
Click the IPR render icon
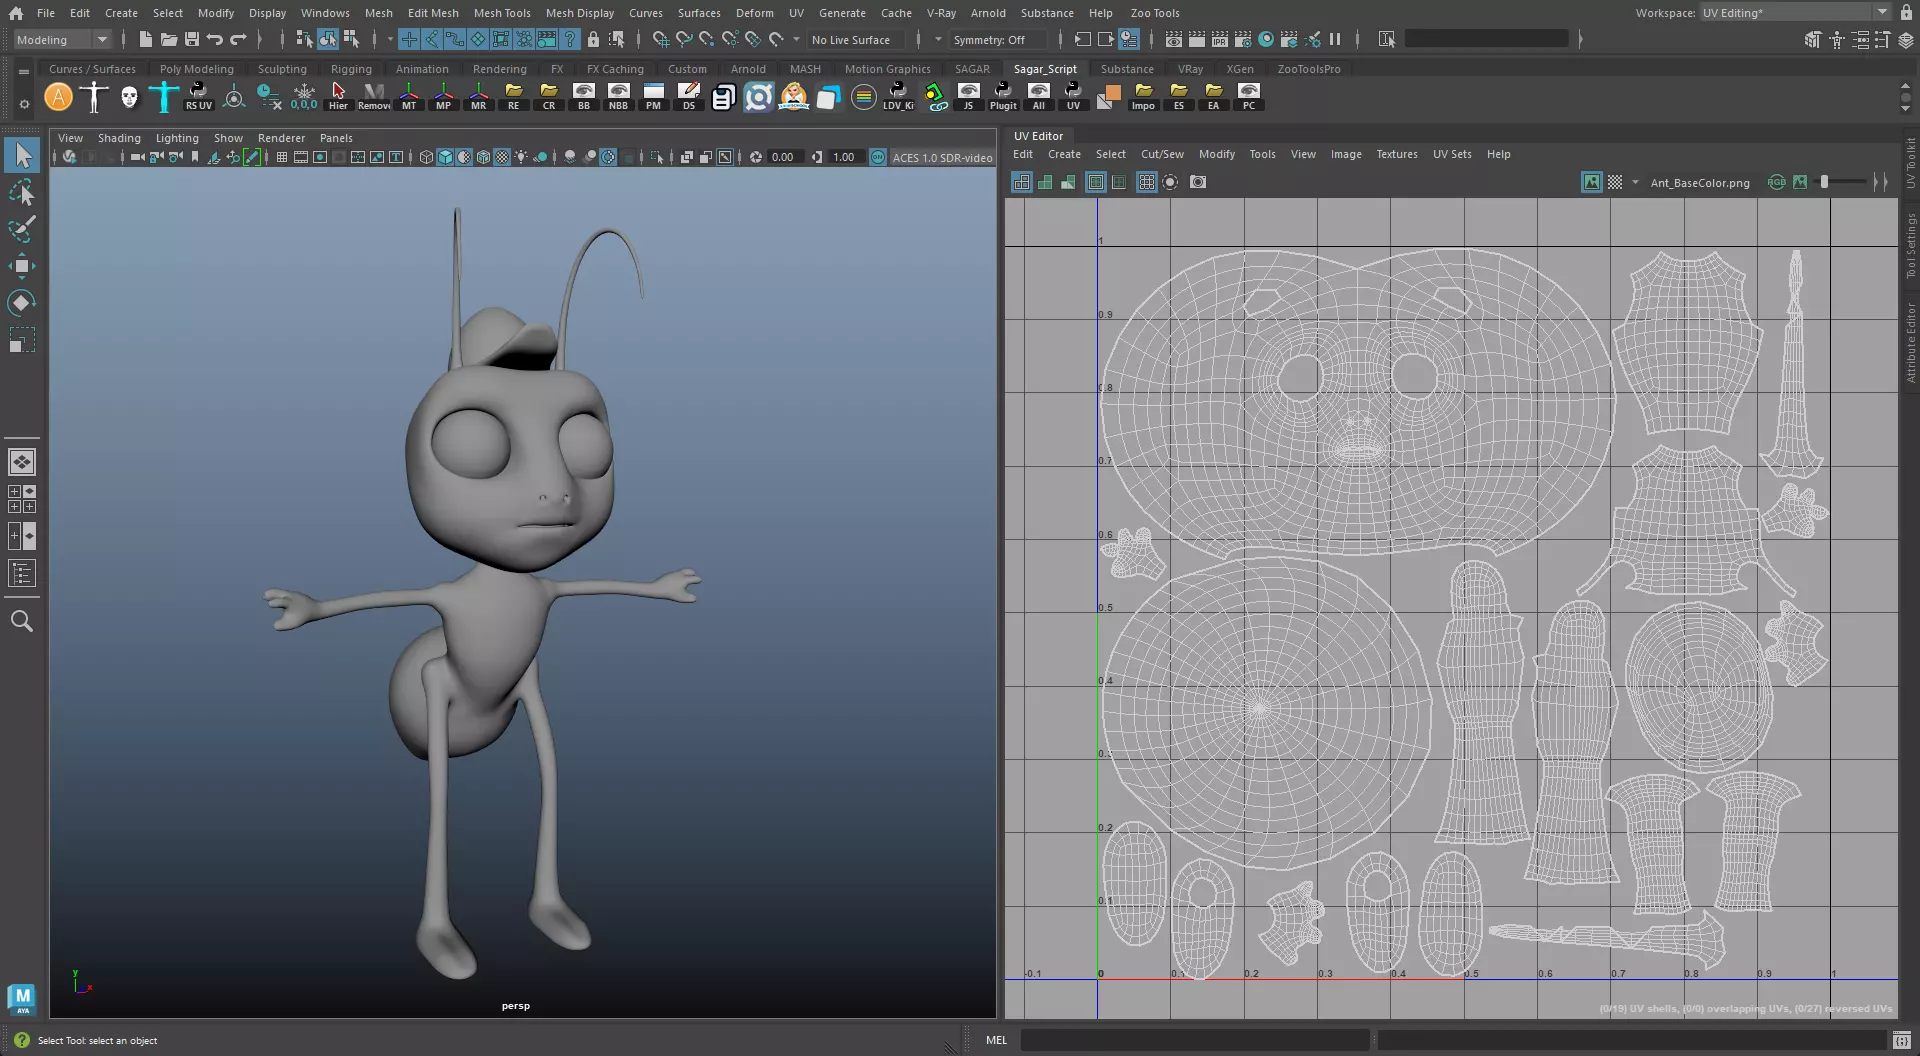point(1219,40)
